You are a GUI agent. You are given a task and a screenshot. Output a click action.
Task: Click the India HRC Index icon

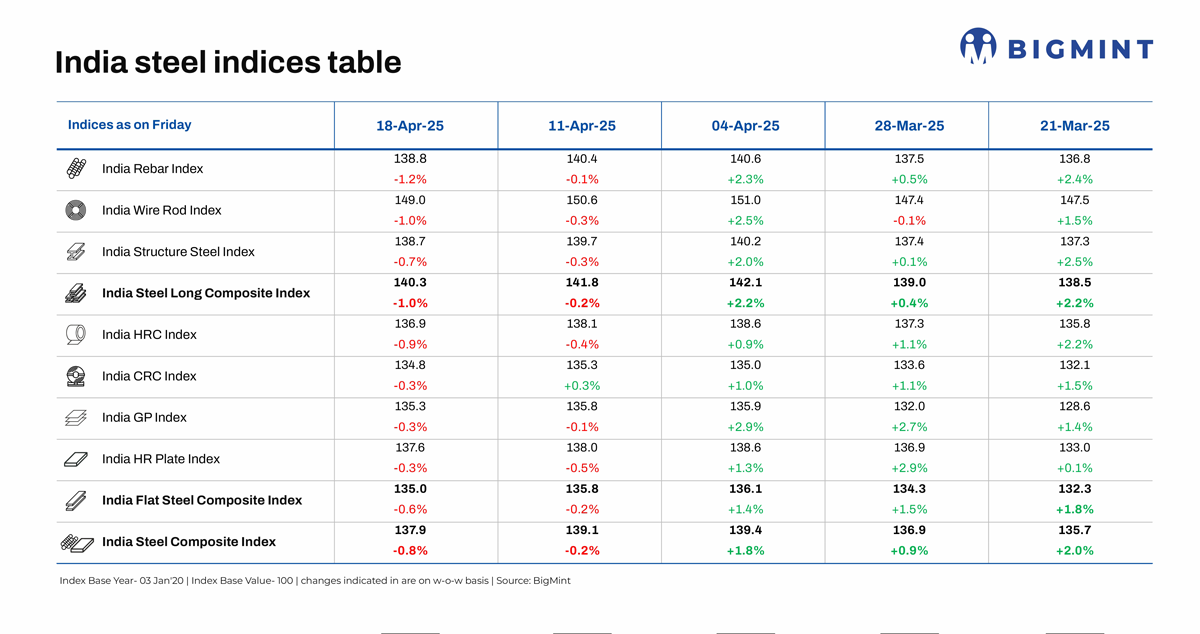(x=76, y=335)
